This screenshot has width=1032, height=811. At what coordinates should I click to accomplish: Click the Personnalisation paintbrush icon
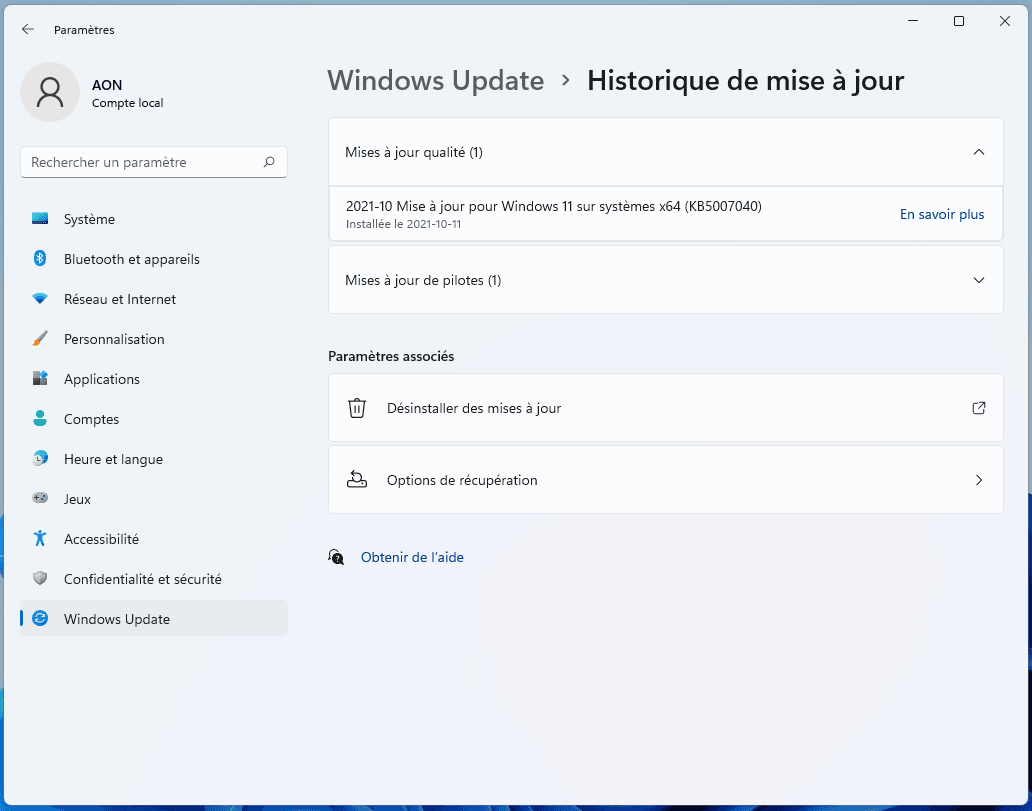(40, 339)
